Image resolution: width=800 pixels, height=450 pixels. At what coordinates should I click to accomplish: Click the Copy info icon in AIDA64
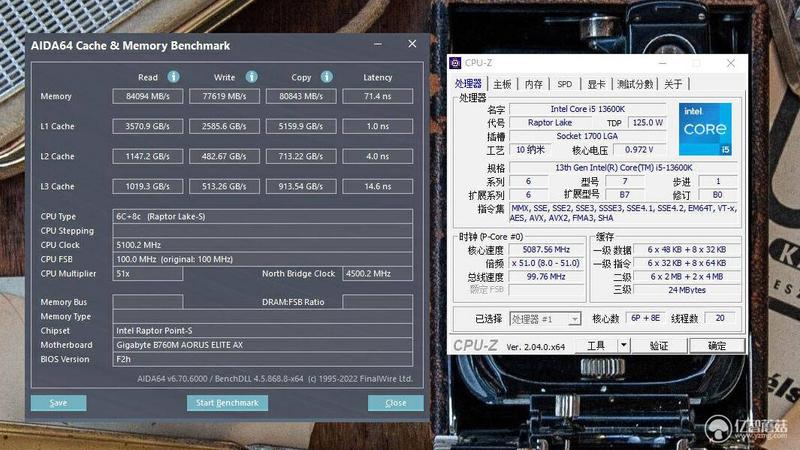click(327, 77)
